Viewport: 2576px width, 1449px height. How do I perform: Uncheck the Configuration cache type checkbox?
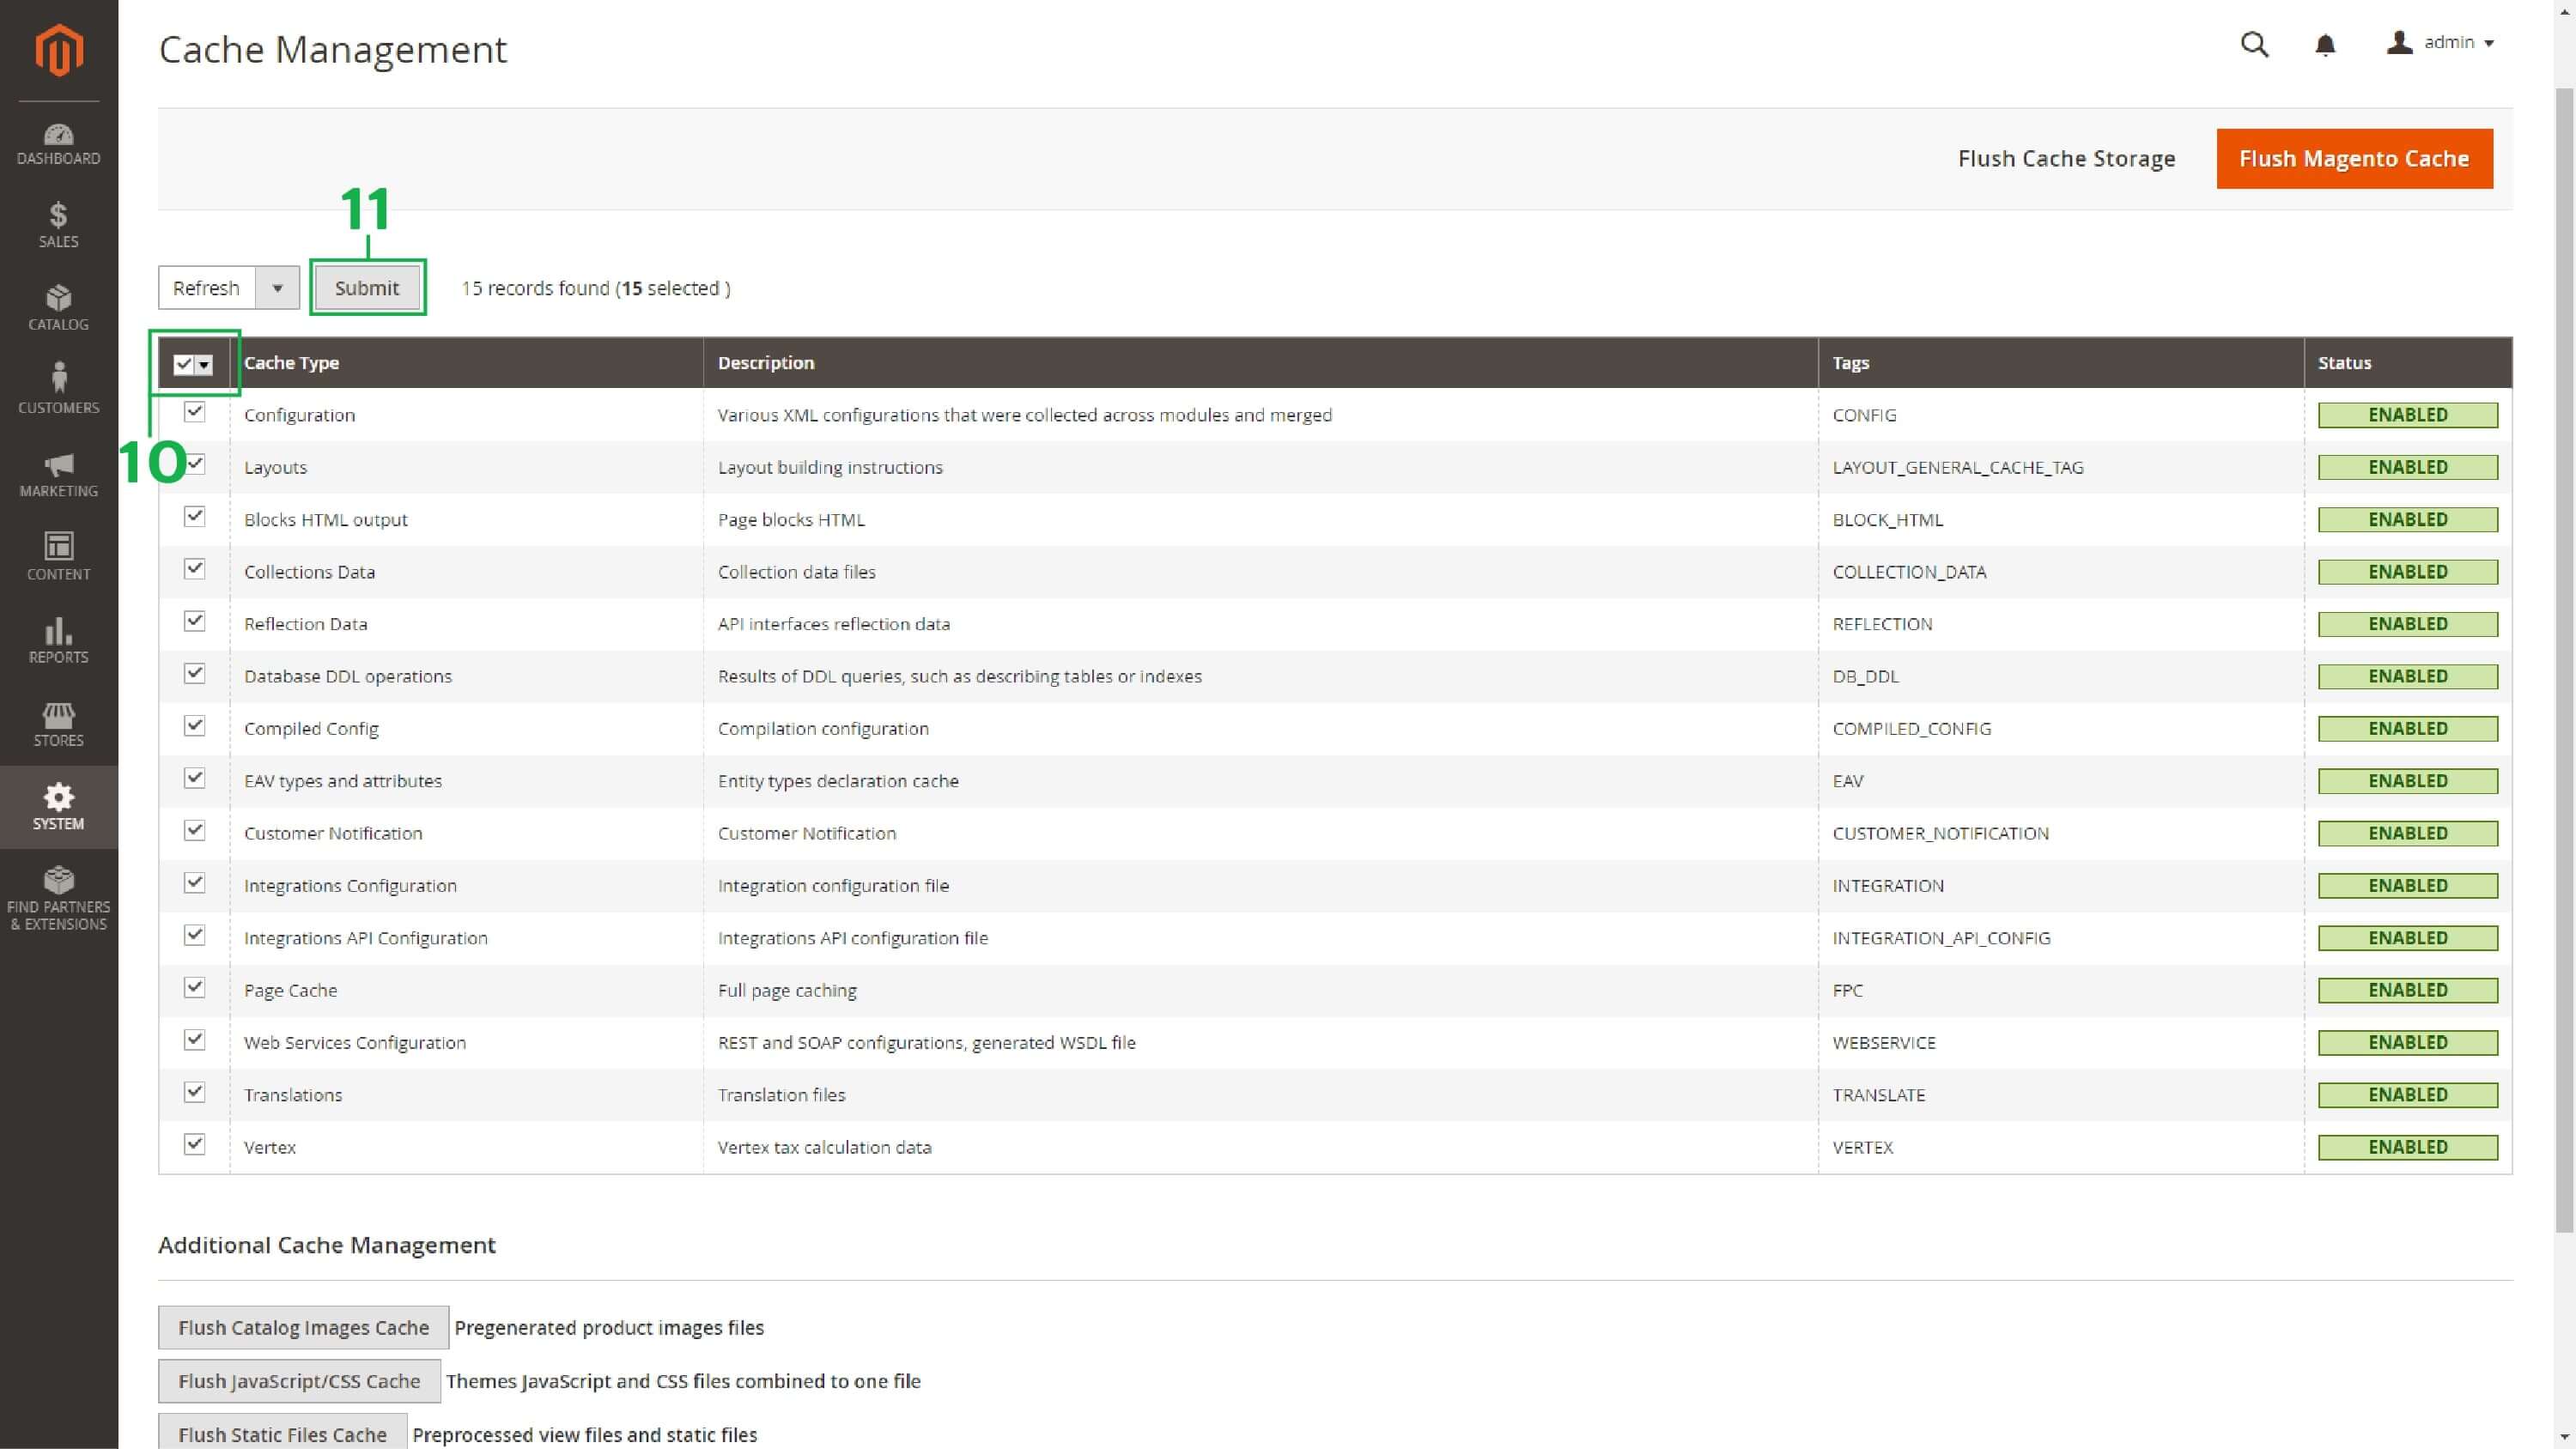point(195,412)
